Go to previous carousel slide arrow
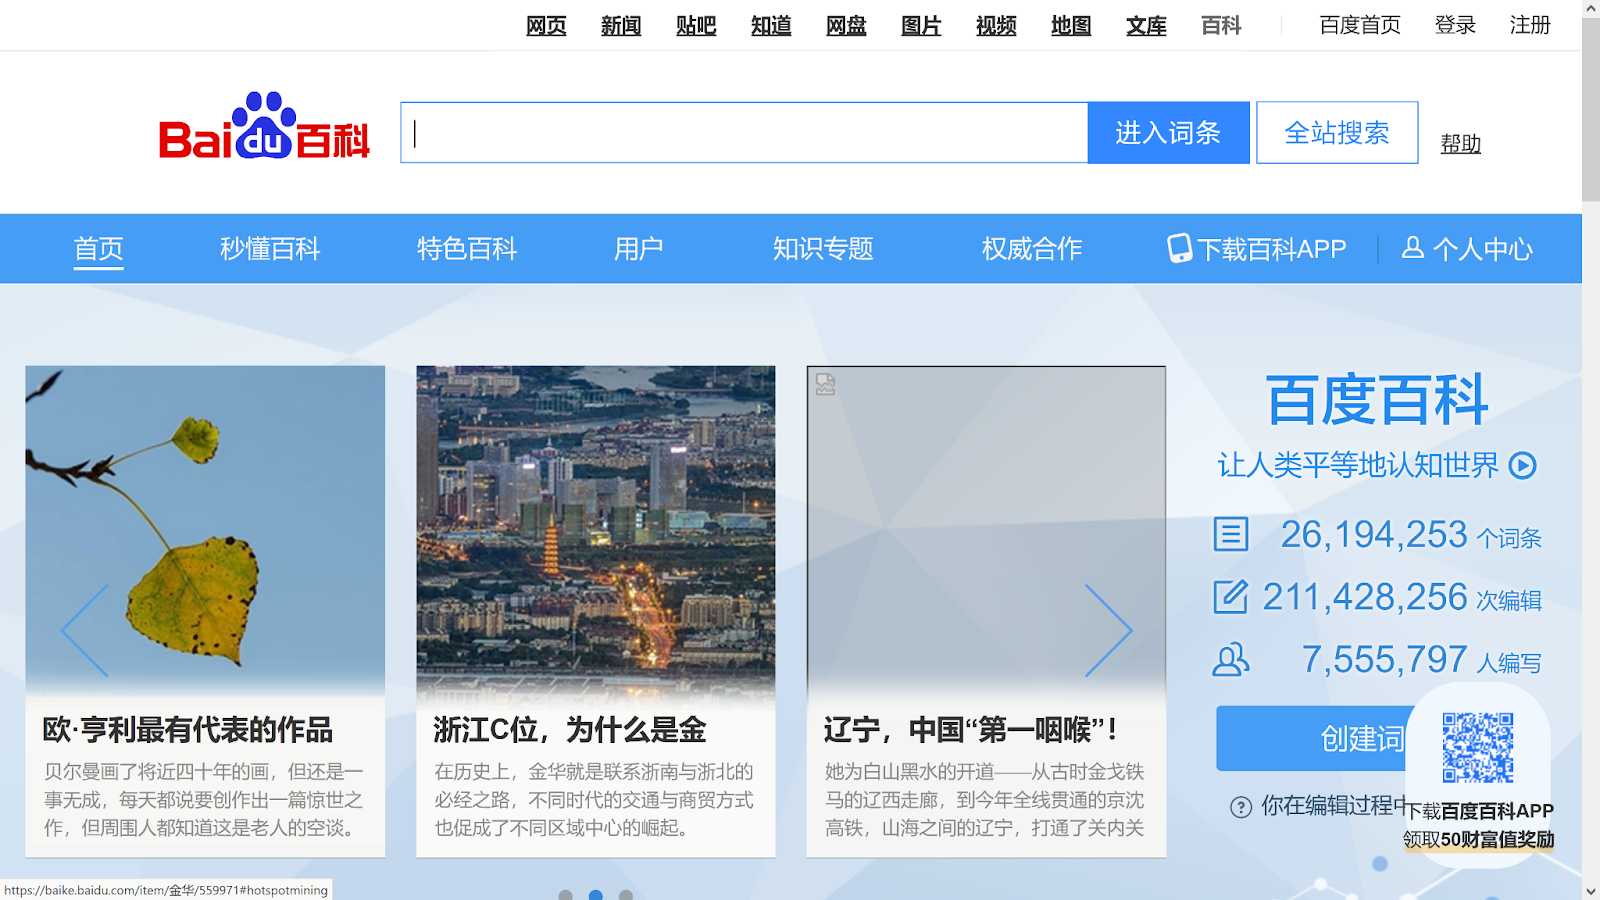 (x=85, y=631)
